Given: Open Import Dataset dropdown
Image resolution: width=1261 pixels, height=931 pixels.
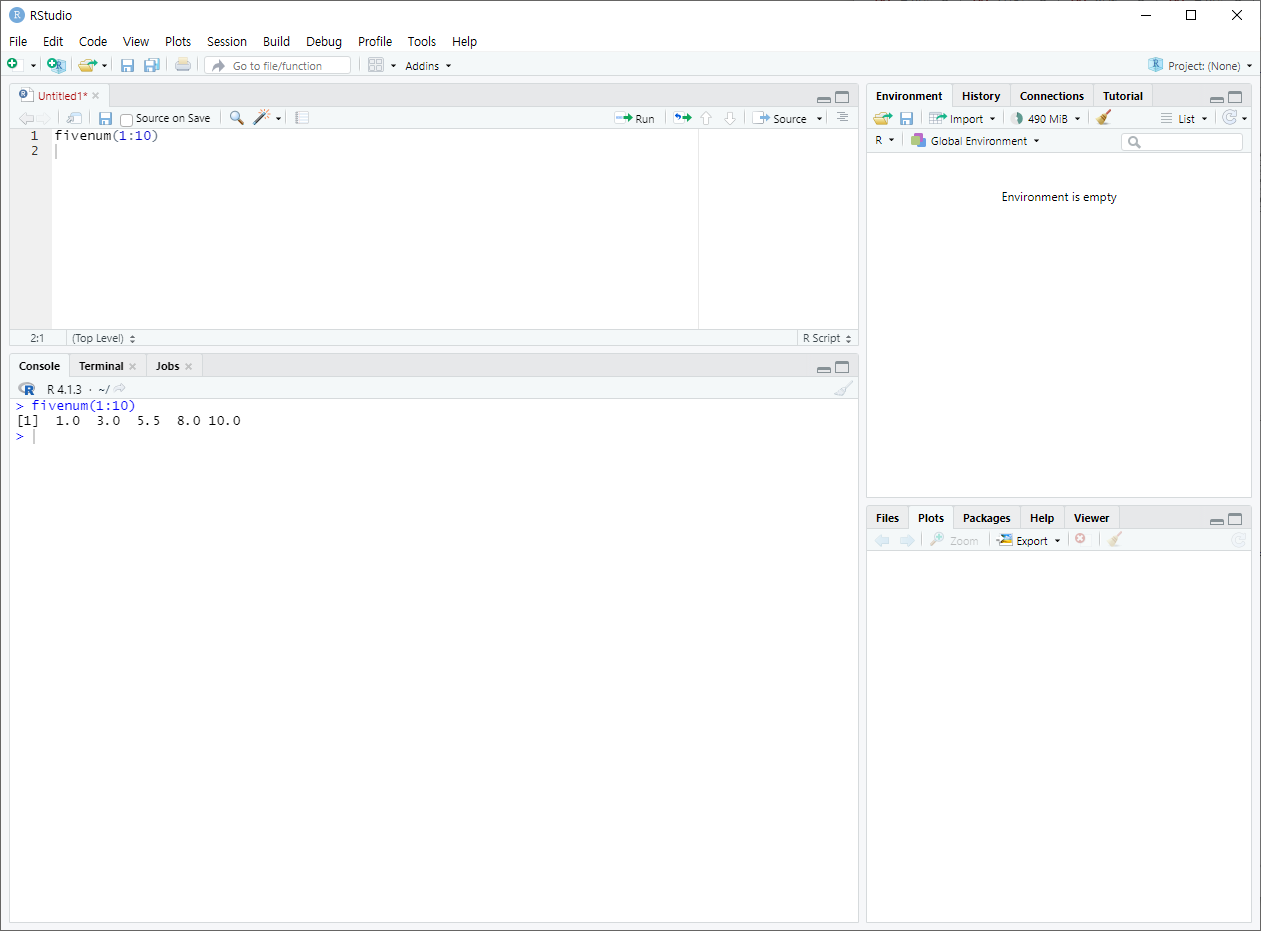Looking at the screenshot, I should point(962,118).
